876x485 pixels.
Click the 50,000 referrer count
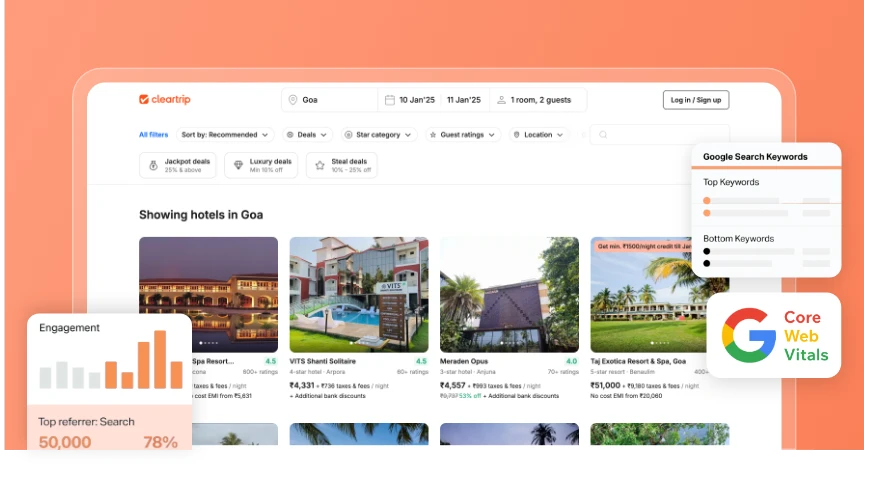click(x=65, y=442)
